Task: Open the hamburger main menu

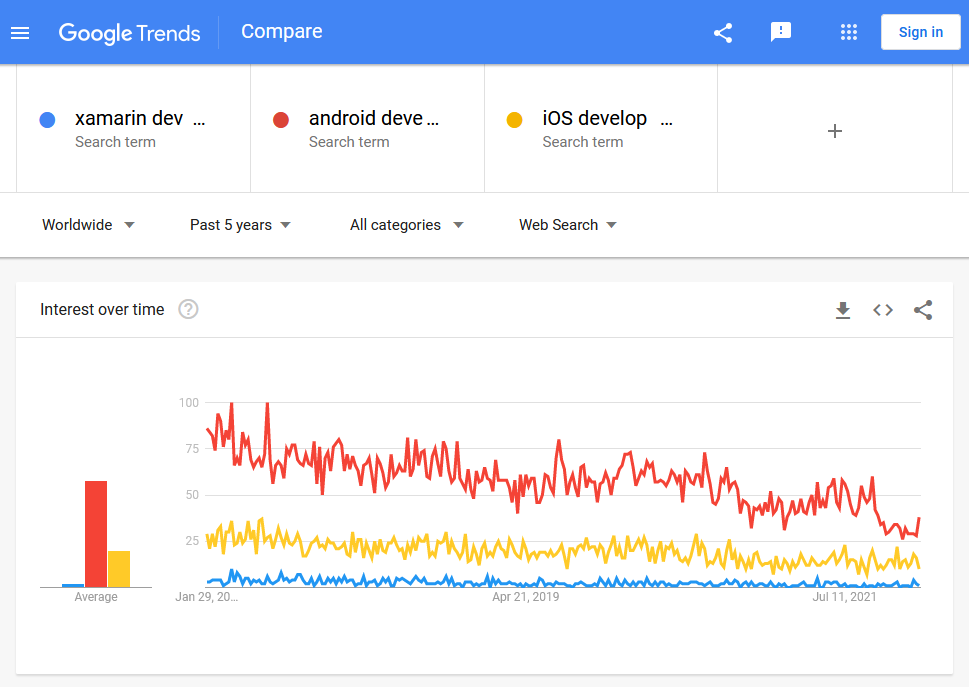Action: [20, 32]
